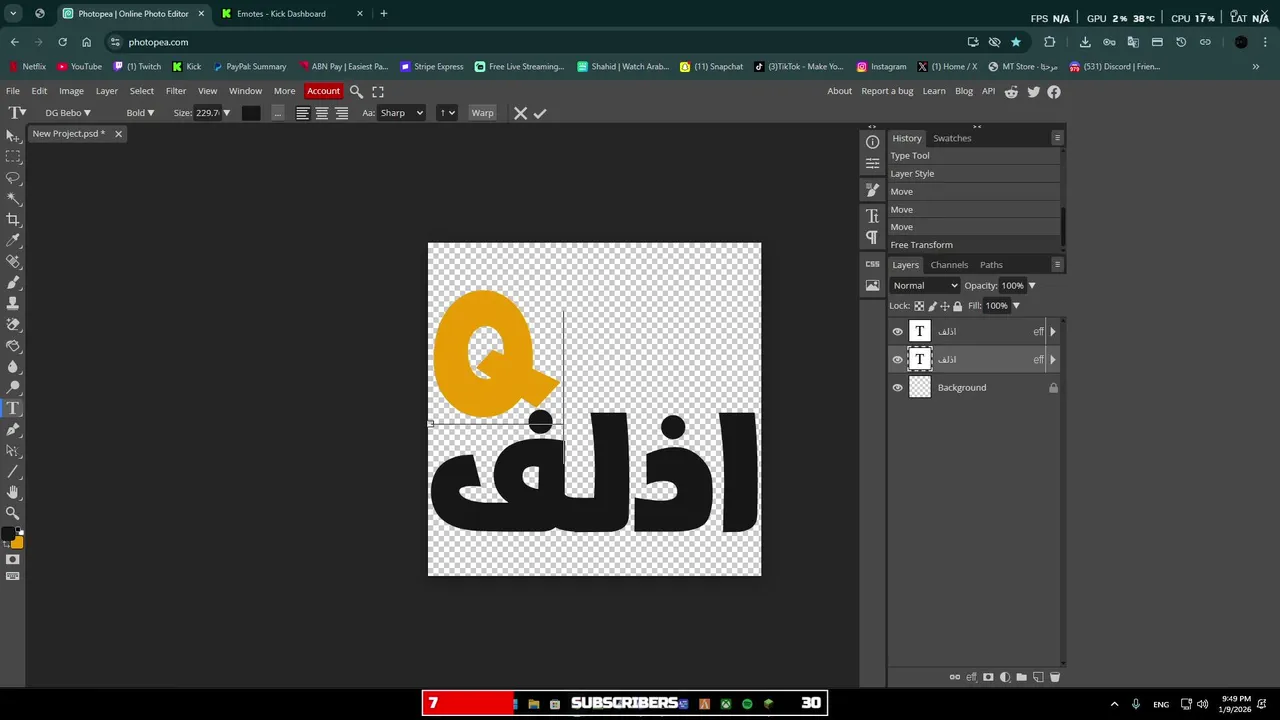Screen dimensions: 1280x720
Task: Hide the highlighted text layer
Action: [897, 360]
